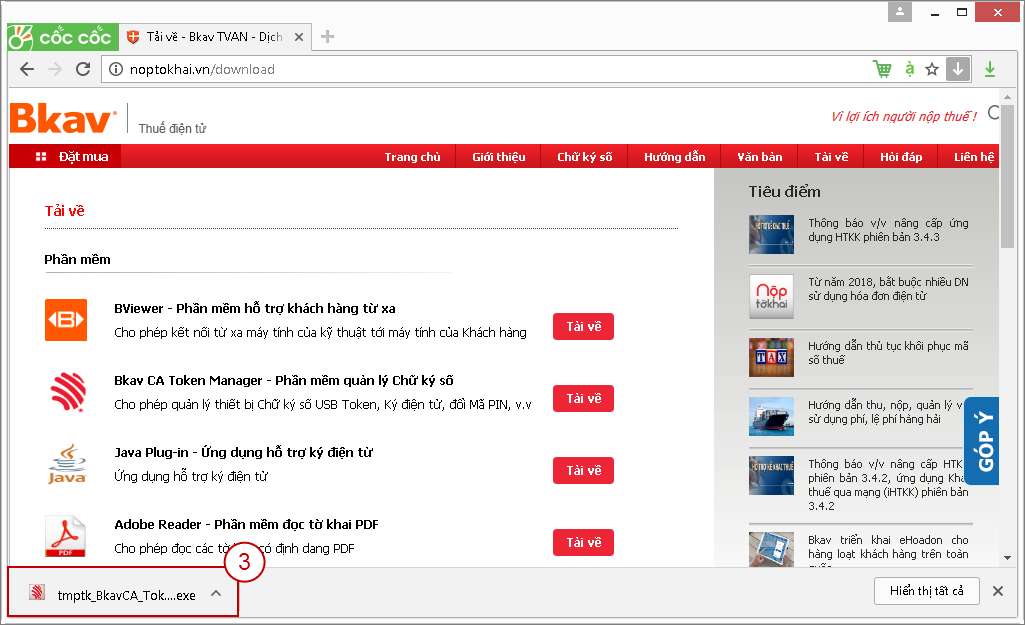The image size is (1025, 625).
Task: Bookmark this page with the star icon
Action: (932, 69)
